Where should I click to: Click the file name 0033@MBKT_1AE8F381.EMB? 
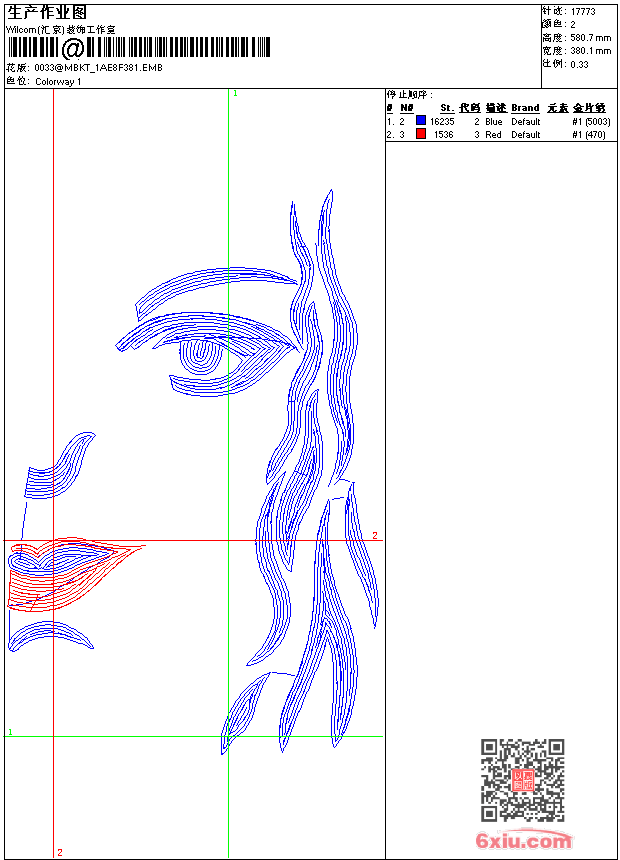(x=98, y=68)
